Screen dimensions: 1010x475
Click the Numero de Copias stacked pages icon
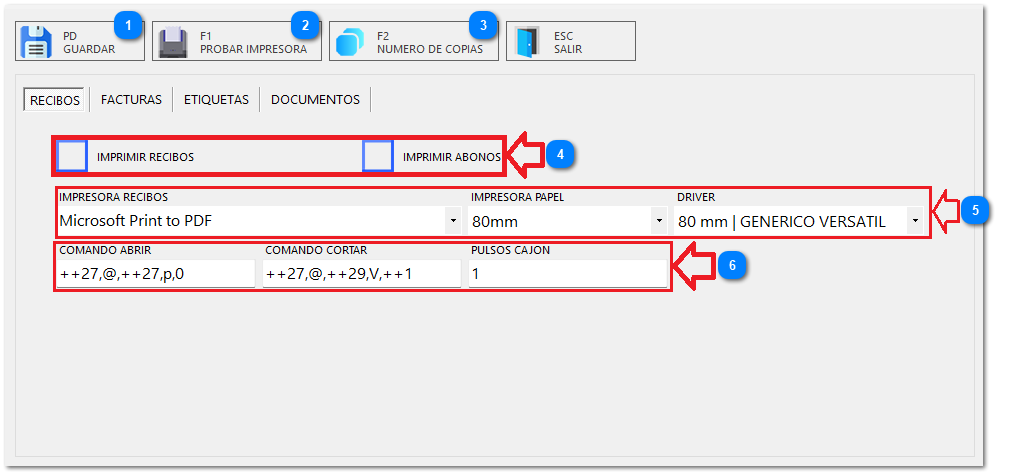tap(351, 42)
